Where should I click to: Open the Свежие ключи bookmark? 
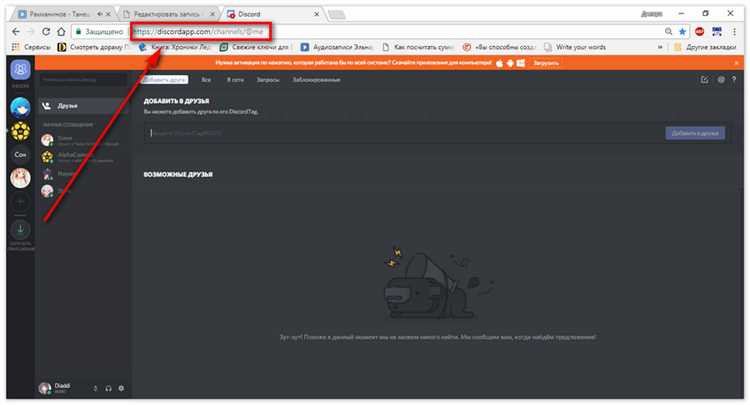(x=255, y=47)
